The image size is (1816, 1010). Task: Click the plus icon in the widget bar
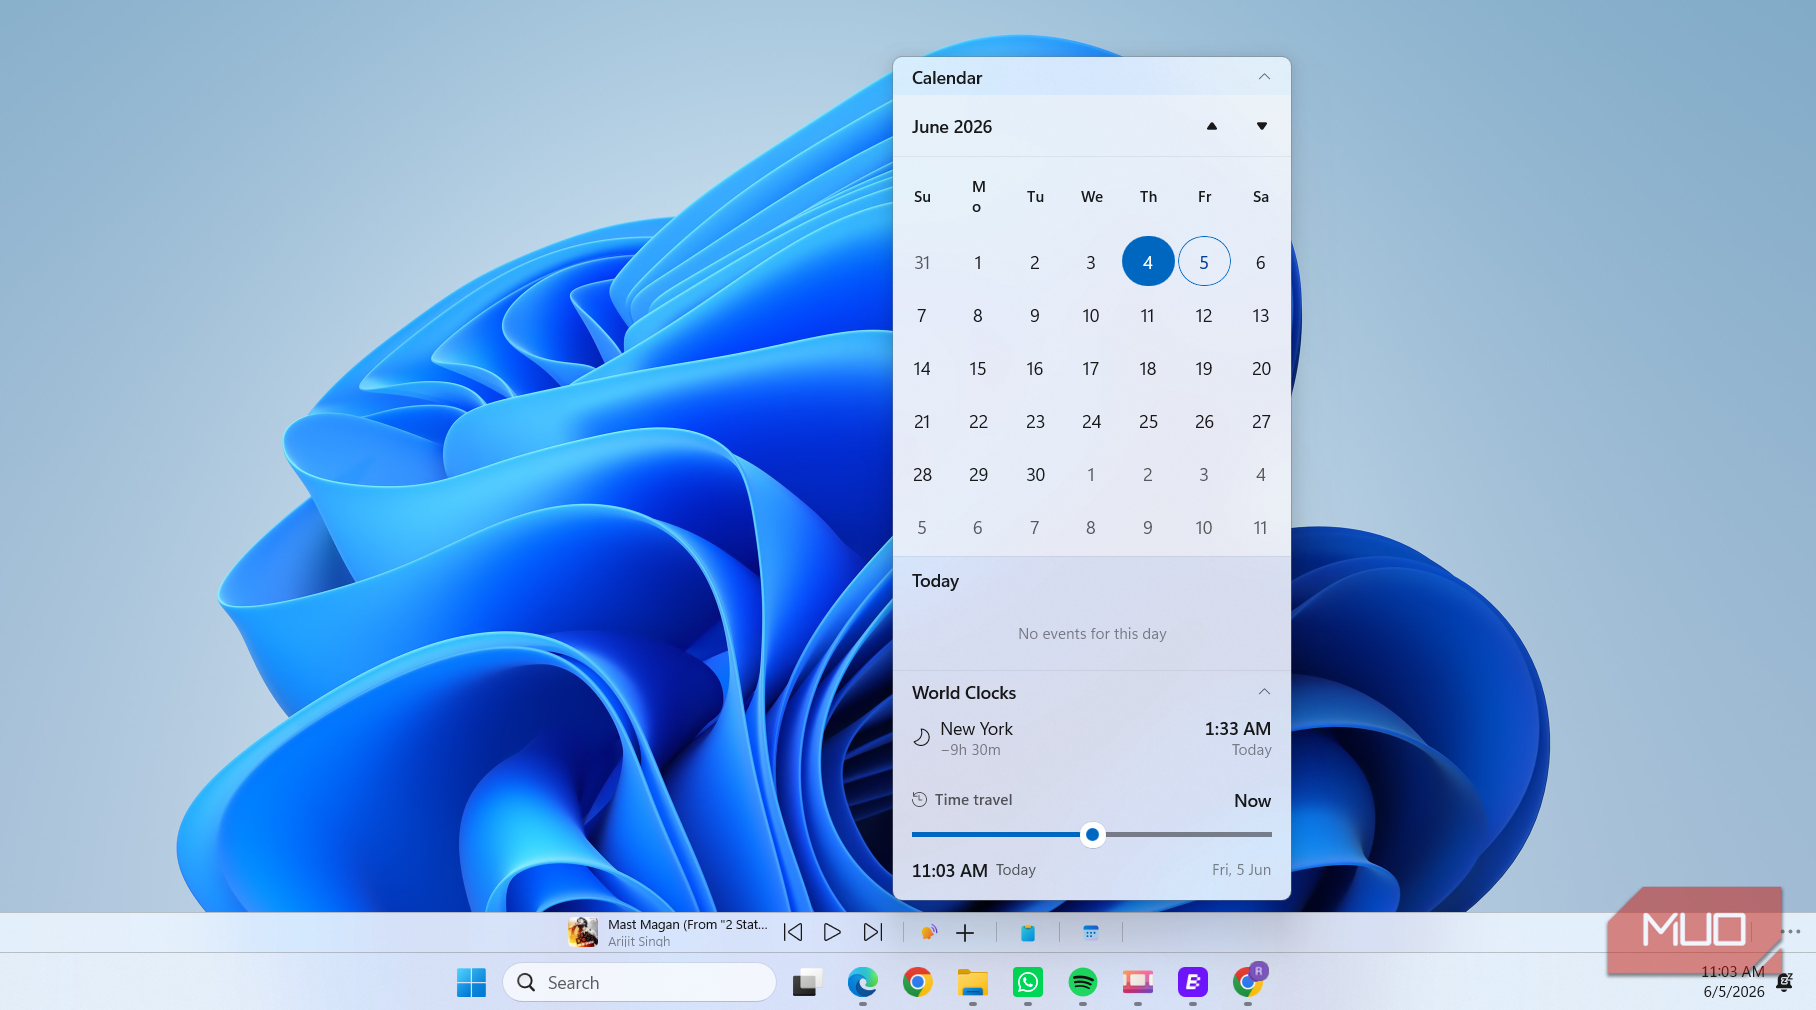pos(965,933)
